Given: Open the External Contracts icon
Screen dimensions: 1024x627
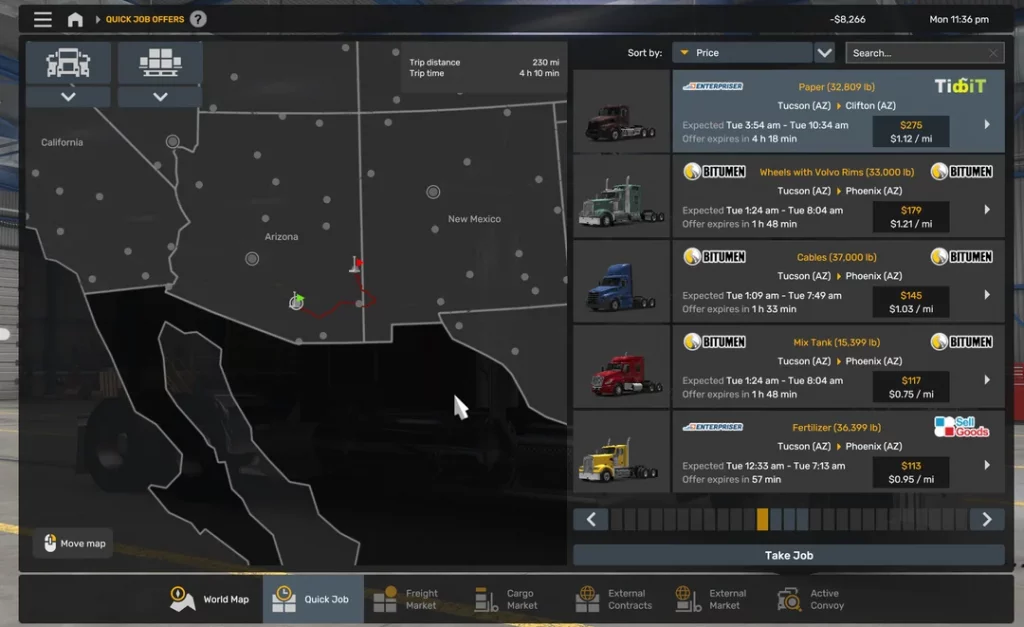Looking at the screenshot, I should click(x=588, y=599).
